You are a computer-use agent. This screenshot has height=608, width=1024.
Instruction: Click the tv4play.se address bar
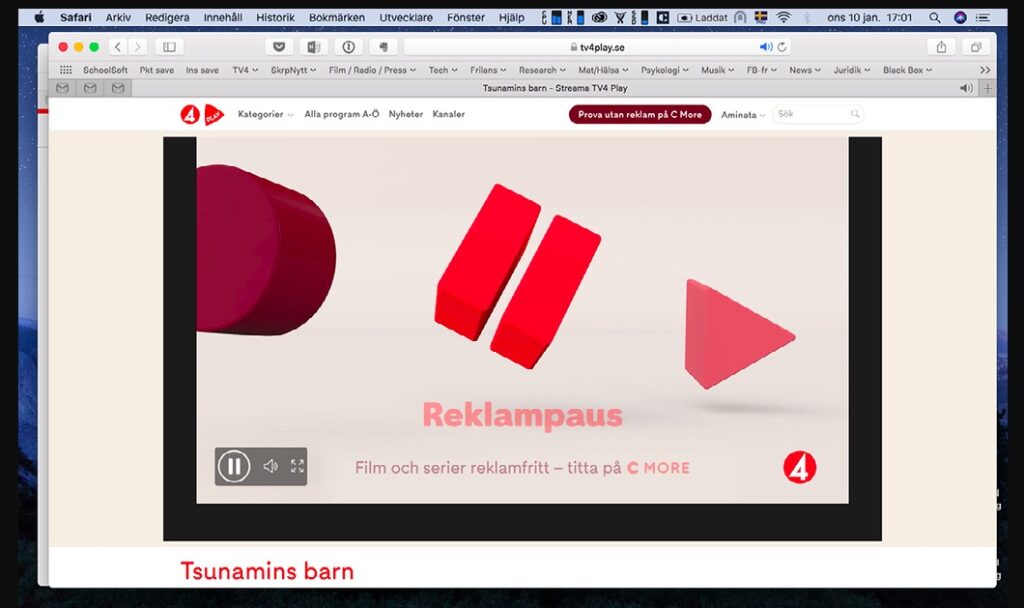(x=598, y=47)
